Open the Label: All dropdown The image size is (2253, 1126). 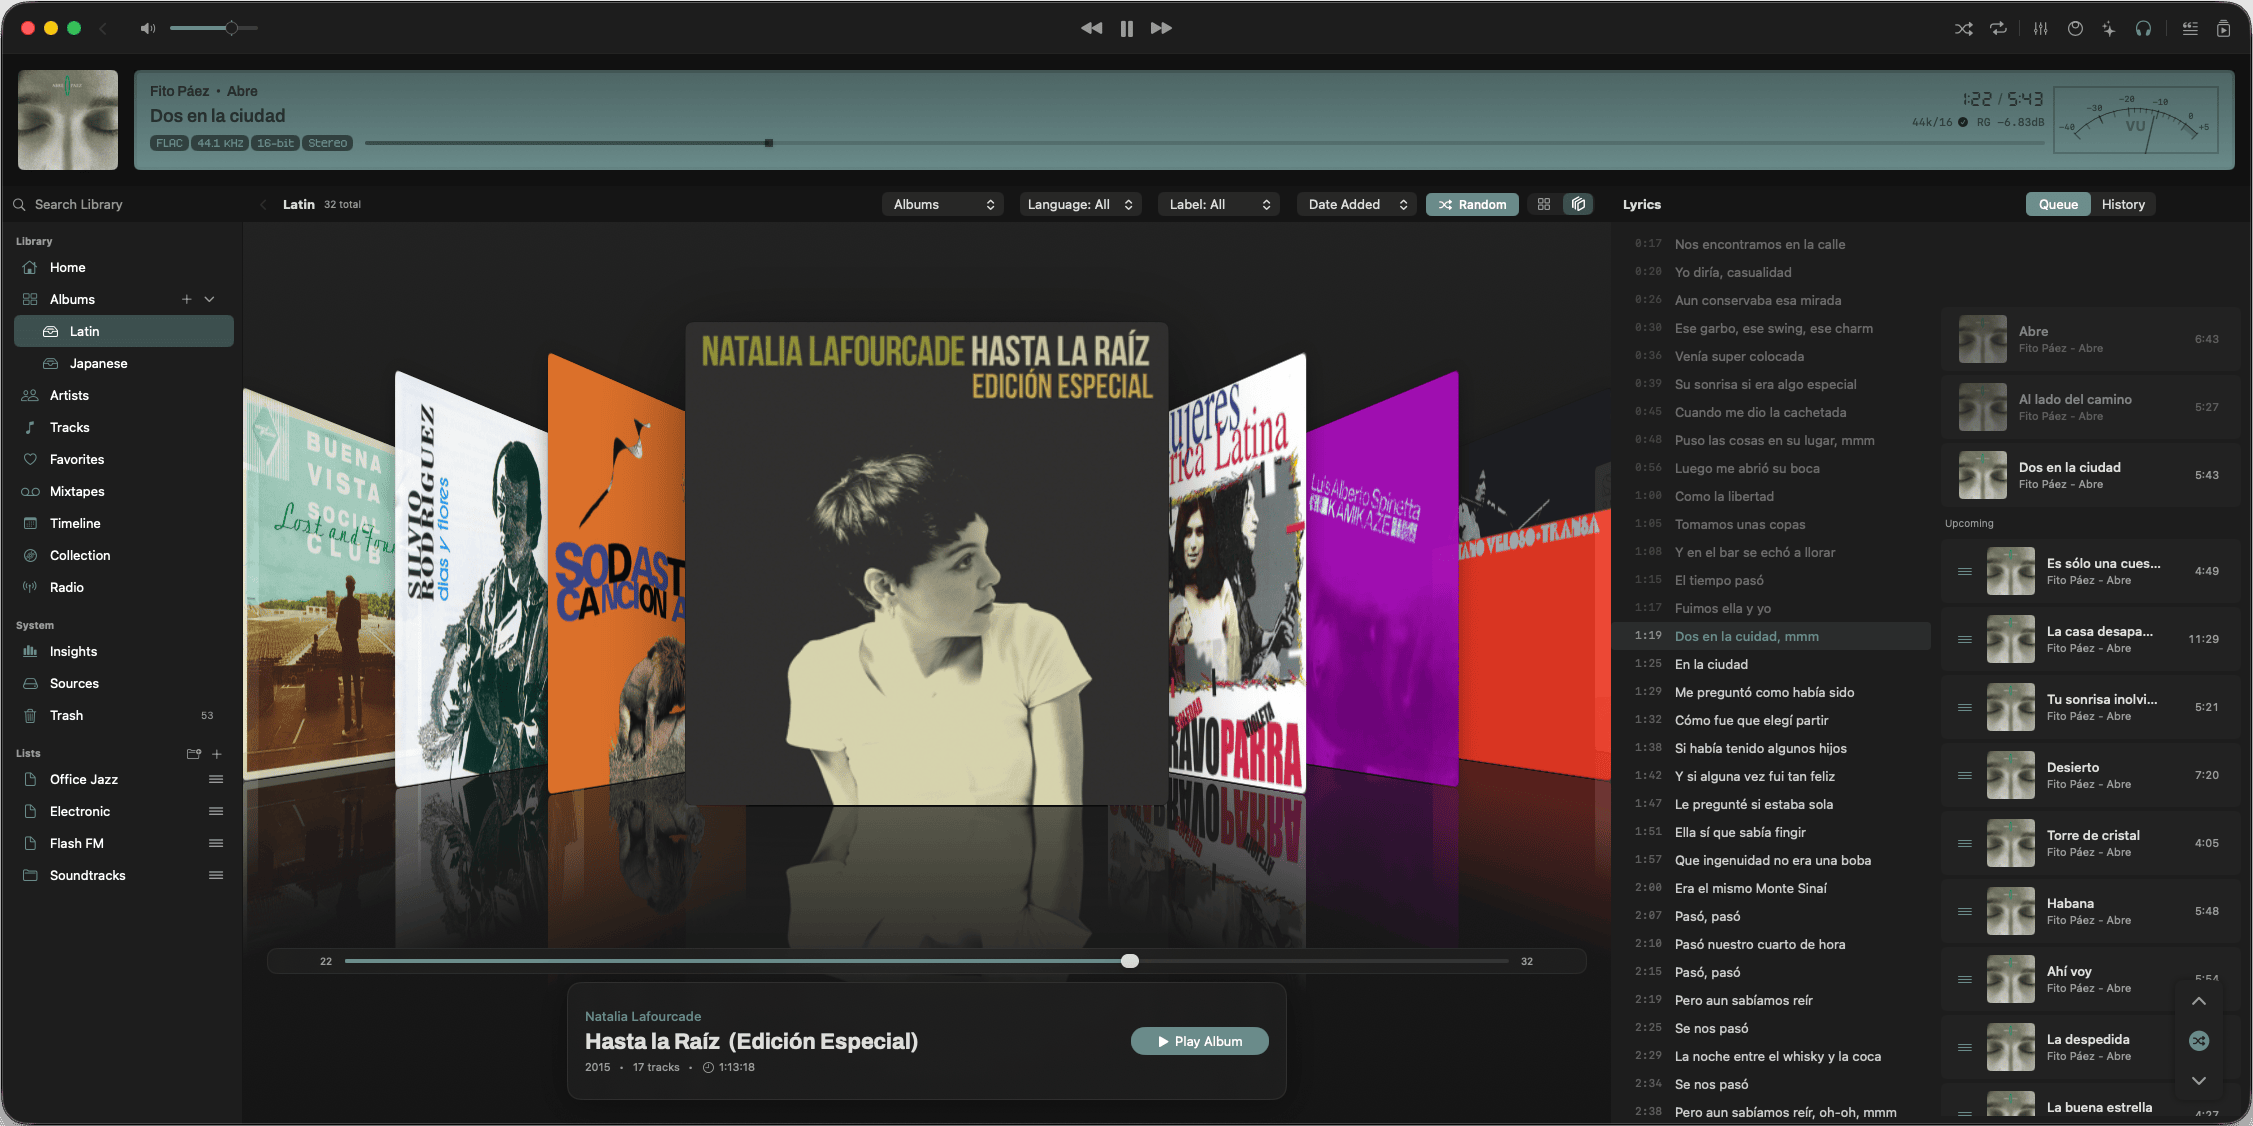coord(1218,205)
